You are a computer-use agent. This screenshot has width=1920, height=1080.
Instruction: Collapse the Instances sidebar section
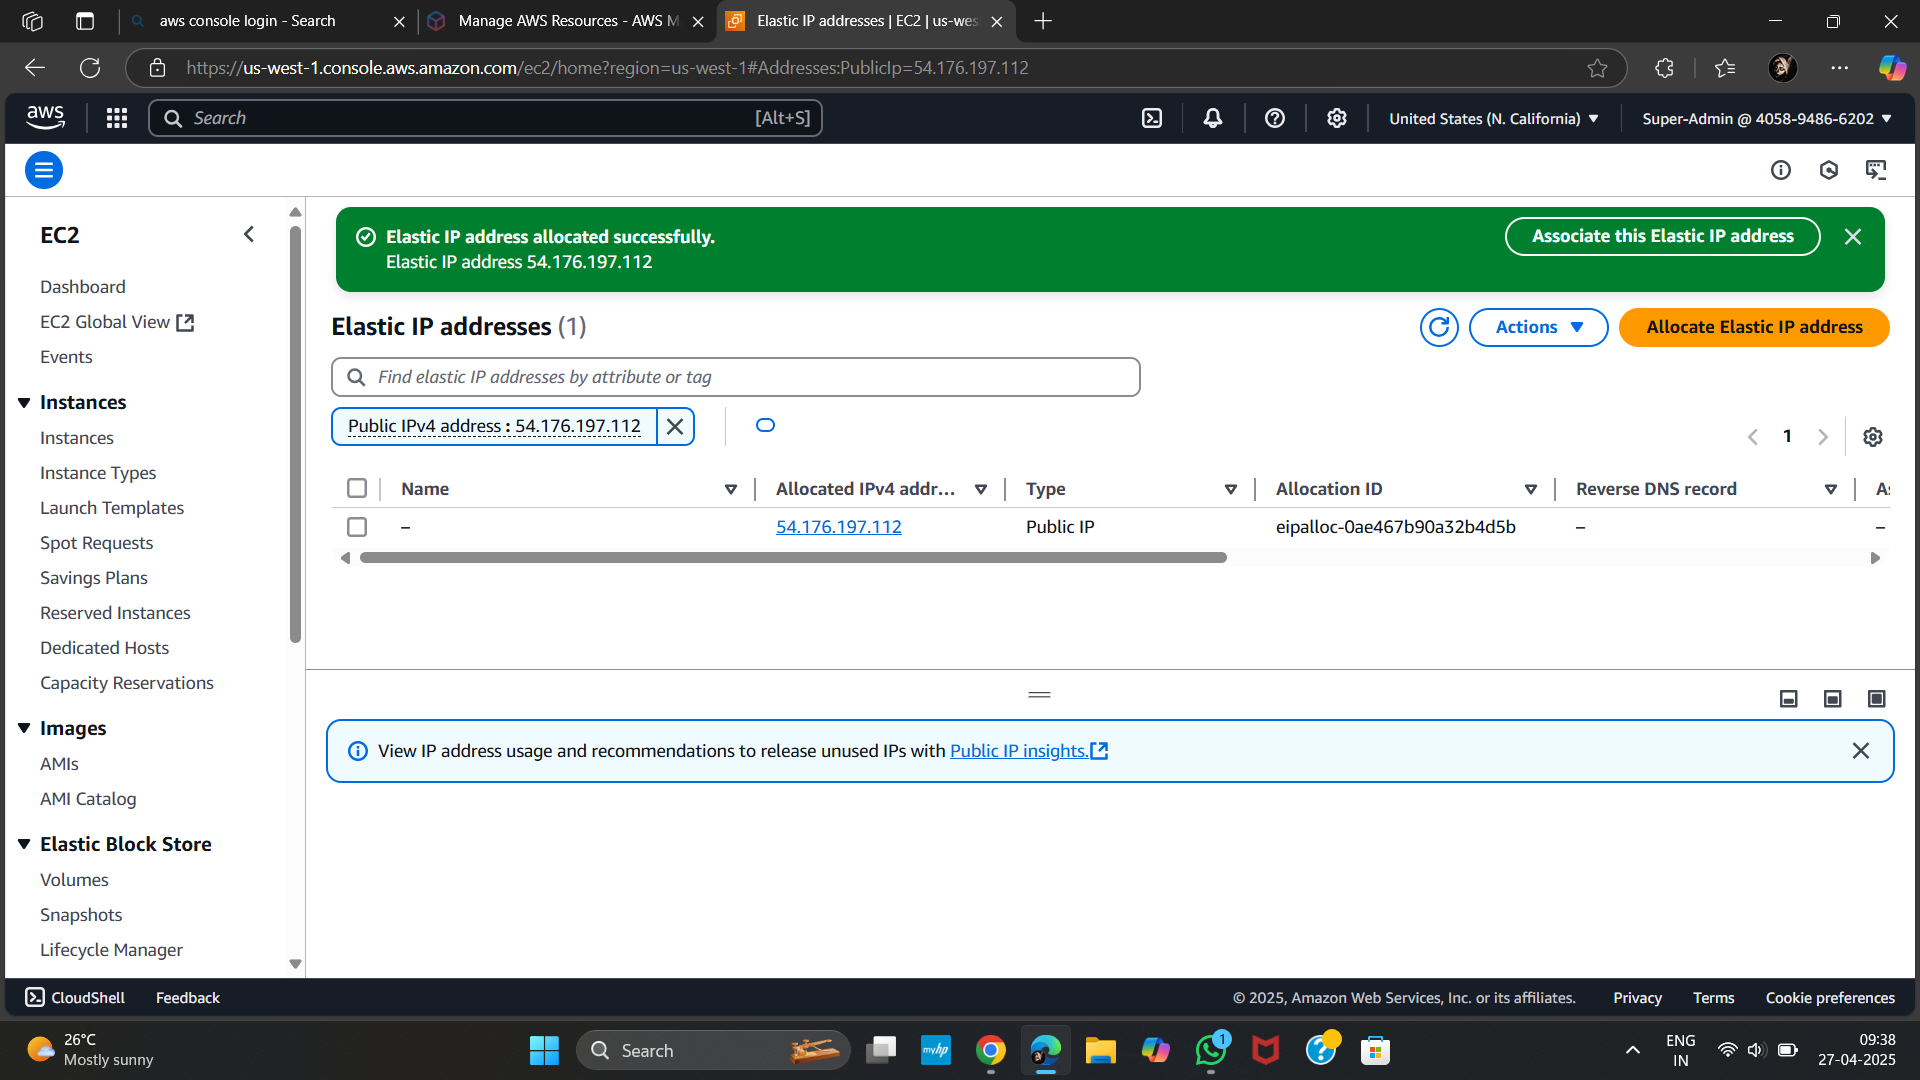pyautogui.click(x=24, y=403)
